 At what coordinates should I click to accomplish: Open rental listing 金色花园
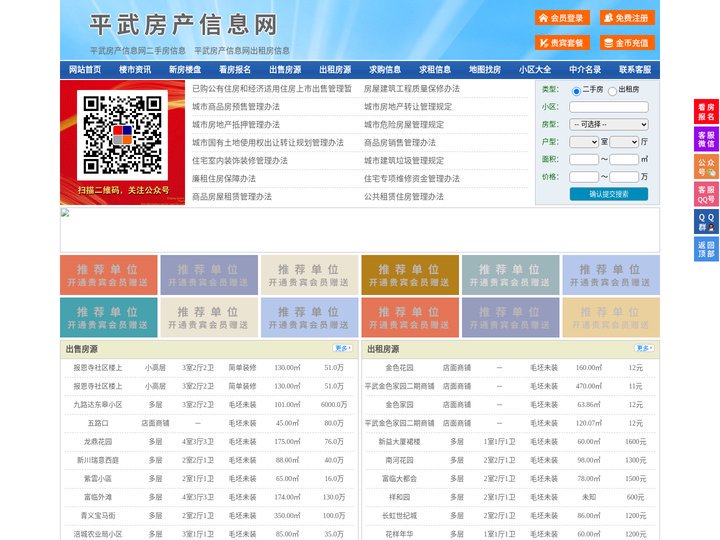point(399,368)
